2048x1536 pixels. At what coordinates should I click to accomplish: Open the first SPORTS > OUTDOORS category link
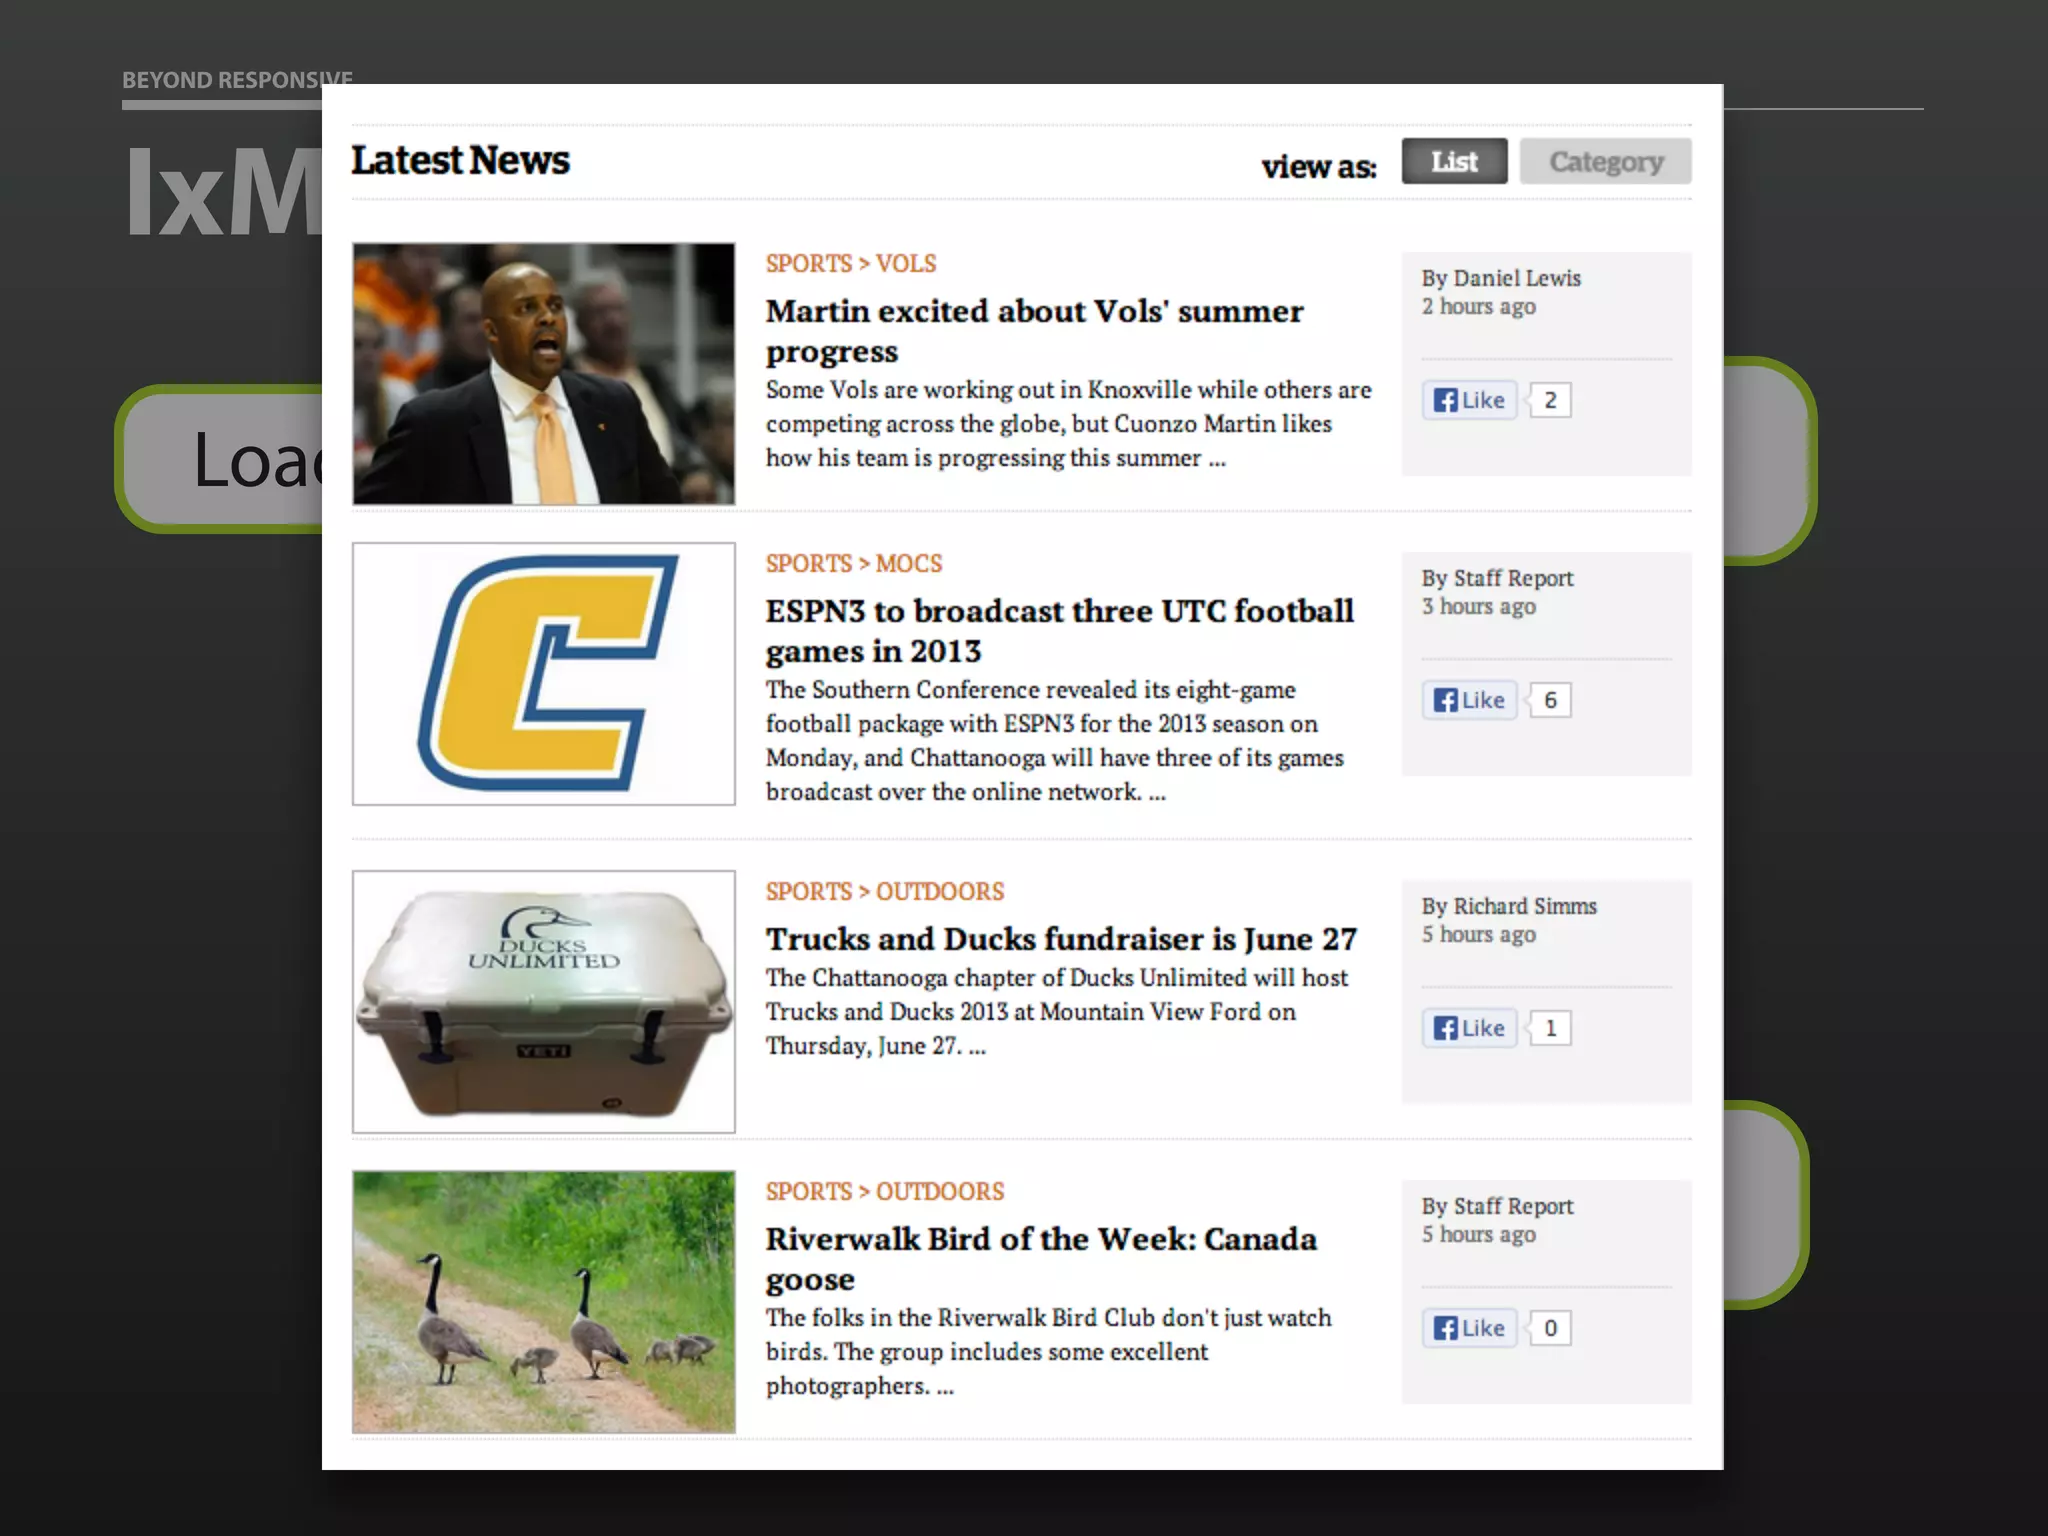pos(885,891)
